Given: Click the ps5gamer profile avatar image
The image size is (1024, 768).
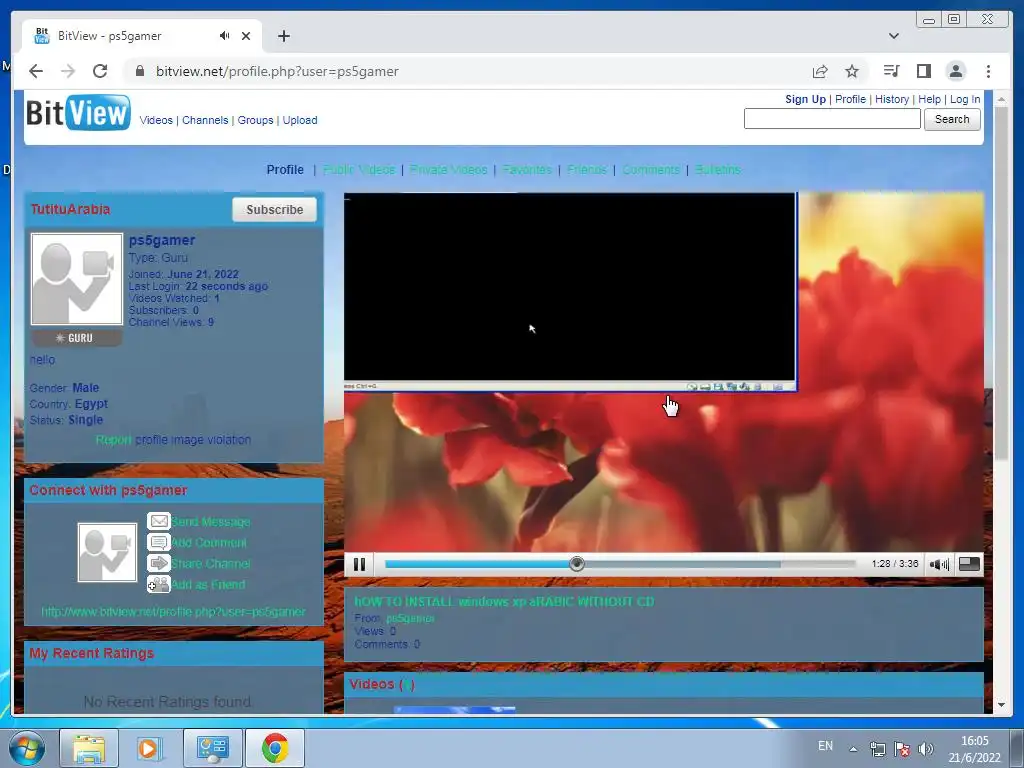Looking at the screenshot, I should 77,279.
